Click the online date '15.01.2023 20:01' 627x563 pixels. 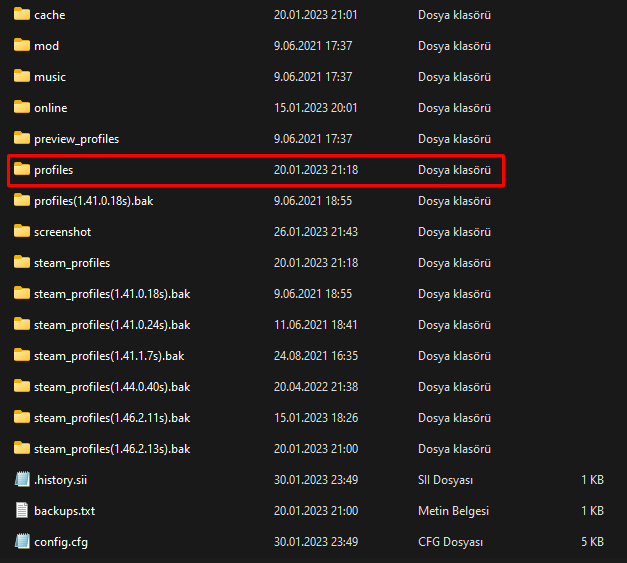(315, 108)
